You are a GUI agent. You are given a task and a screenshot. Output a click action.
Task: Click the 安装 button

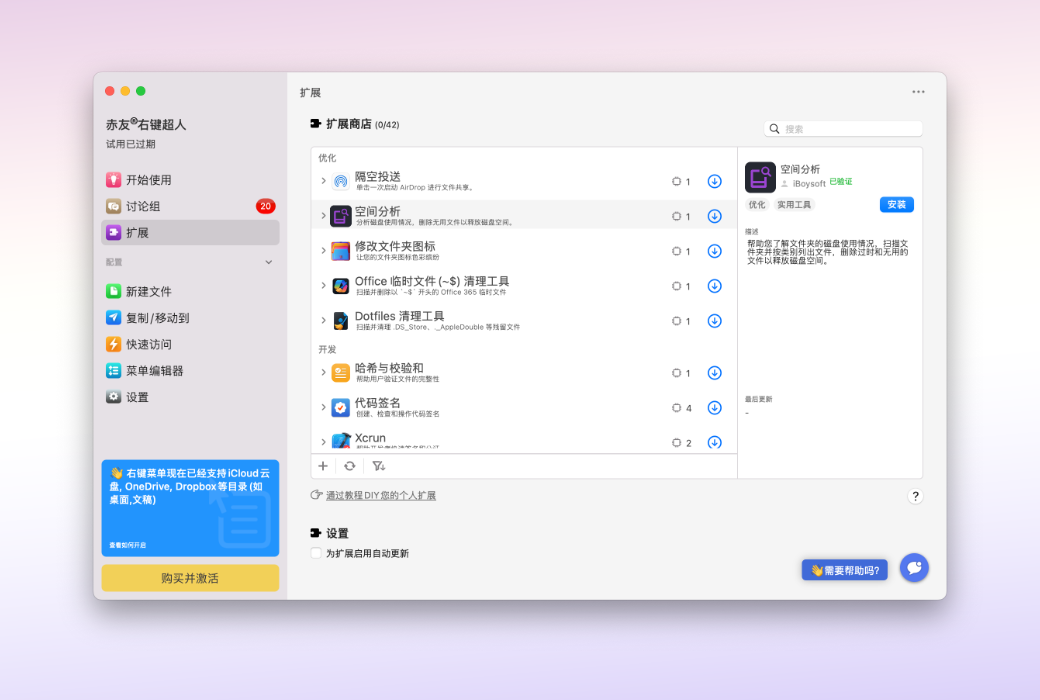click(x=897, y=204)
